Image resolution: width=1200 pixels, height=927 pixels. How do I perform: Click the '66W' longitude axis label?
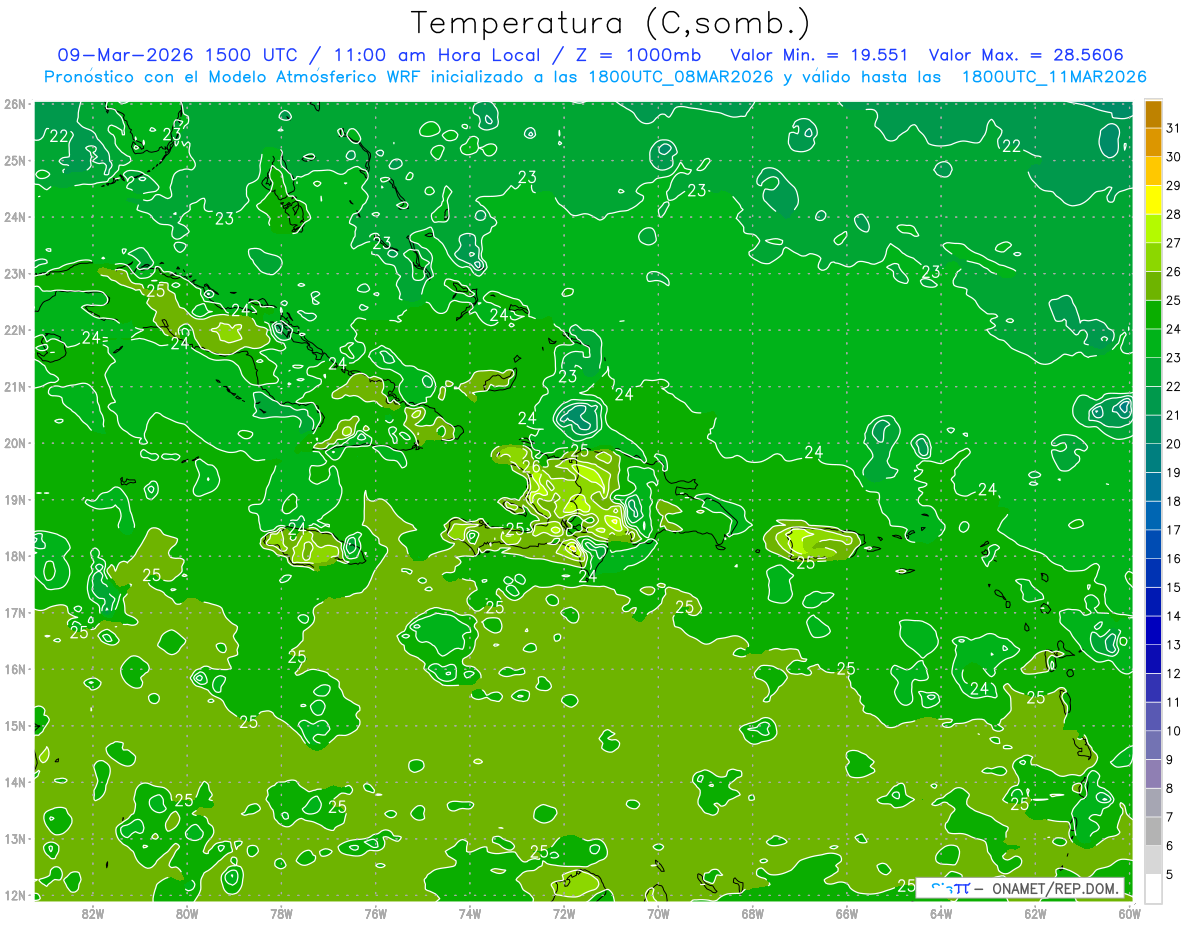point(847,913)
